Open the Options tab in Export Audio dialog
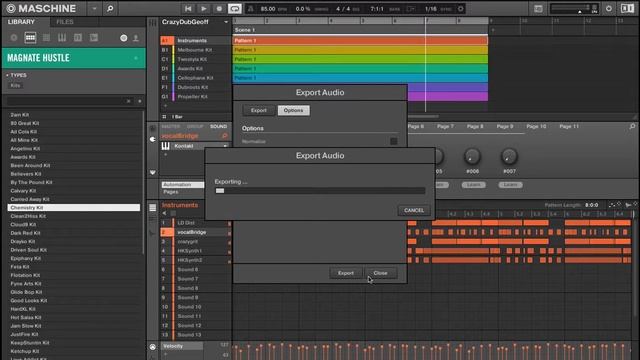This screenshot has height=360, width=640. coord(293,110)
